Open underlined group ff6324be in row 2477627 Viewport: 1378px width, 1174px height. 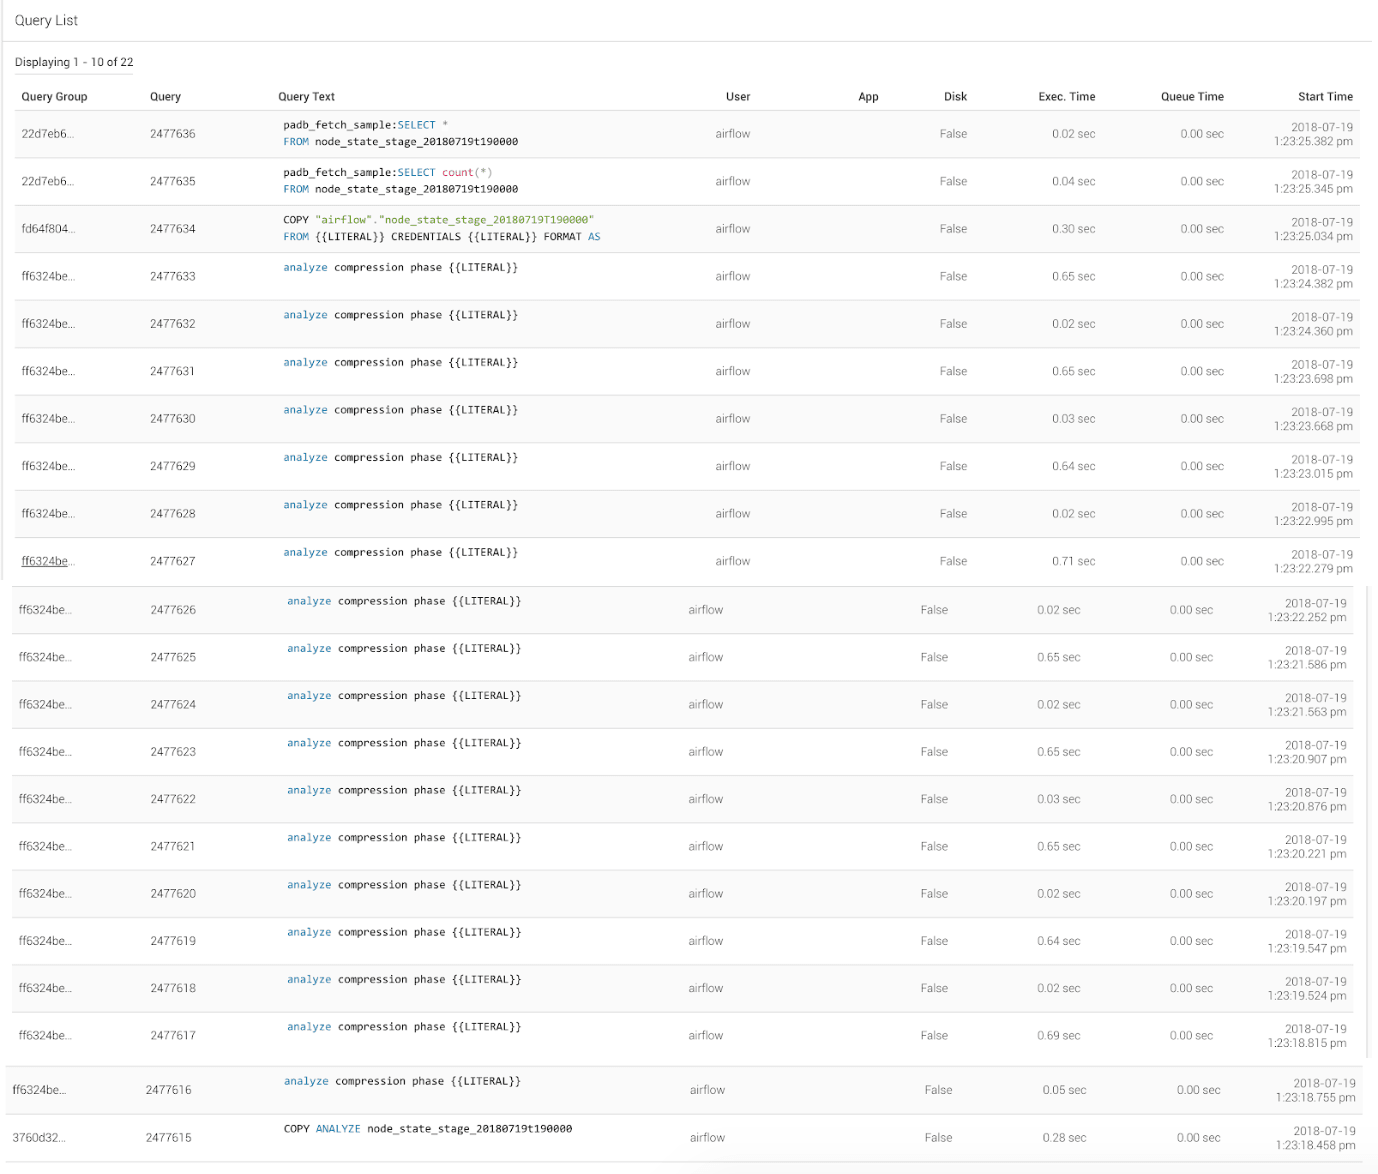click(x=48, y=561)
